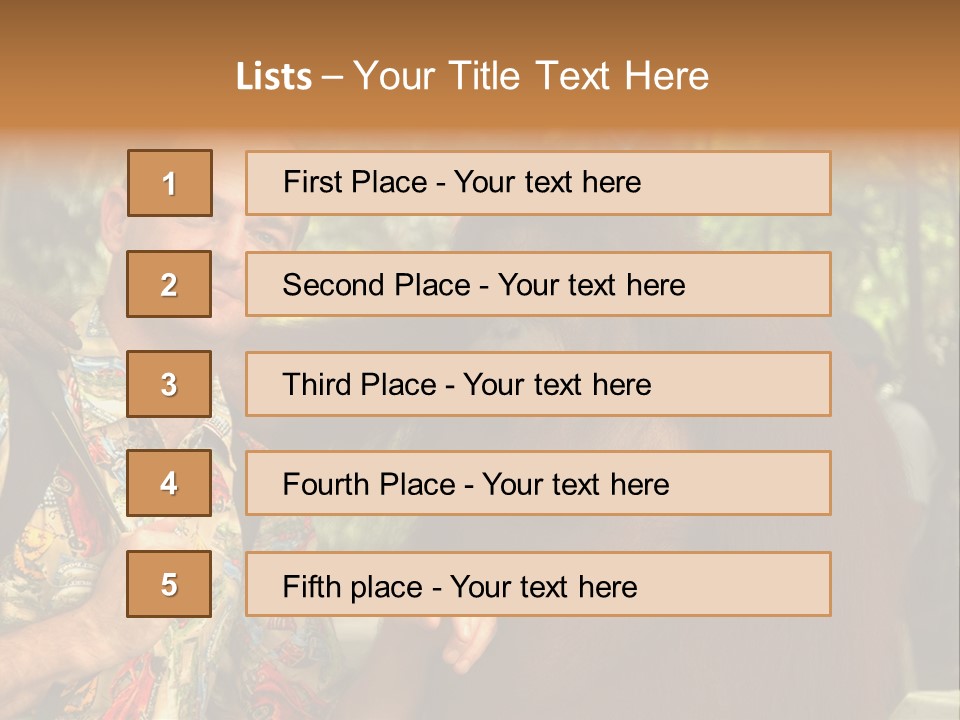This screenshot has height=720, width=960.
Task: Select "Your text here" after Fourth Place
Action: (575, 485)
